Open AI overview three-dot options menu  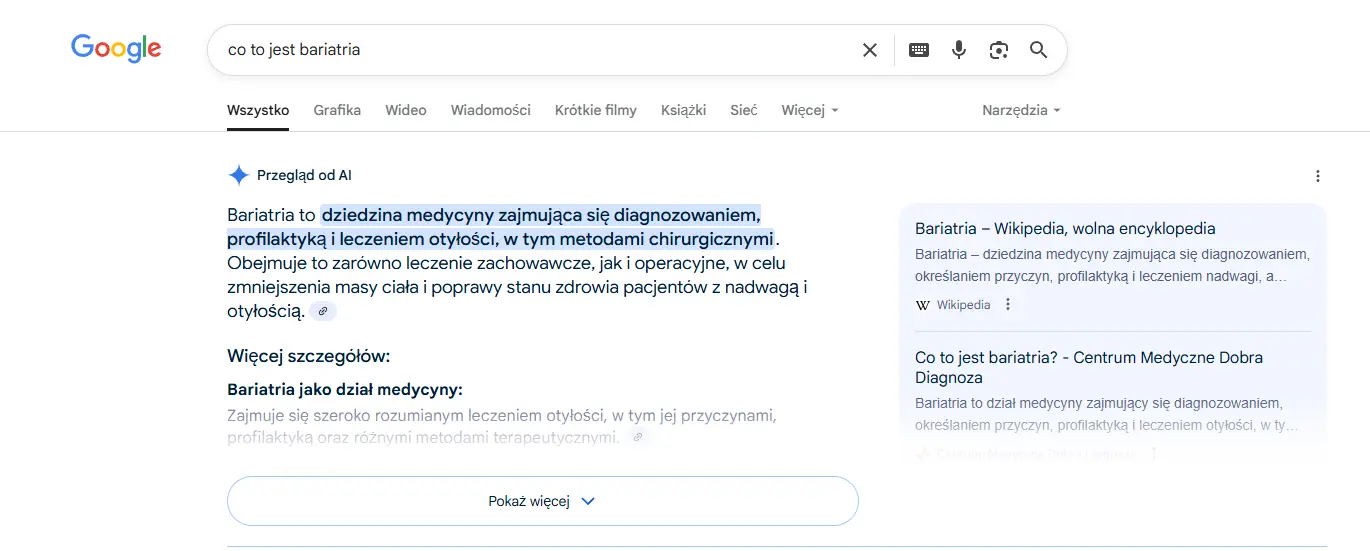click(x=1318, y=176)
